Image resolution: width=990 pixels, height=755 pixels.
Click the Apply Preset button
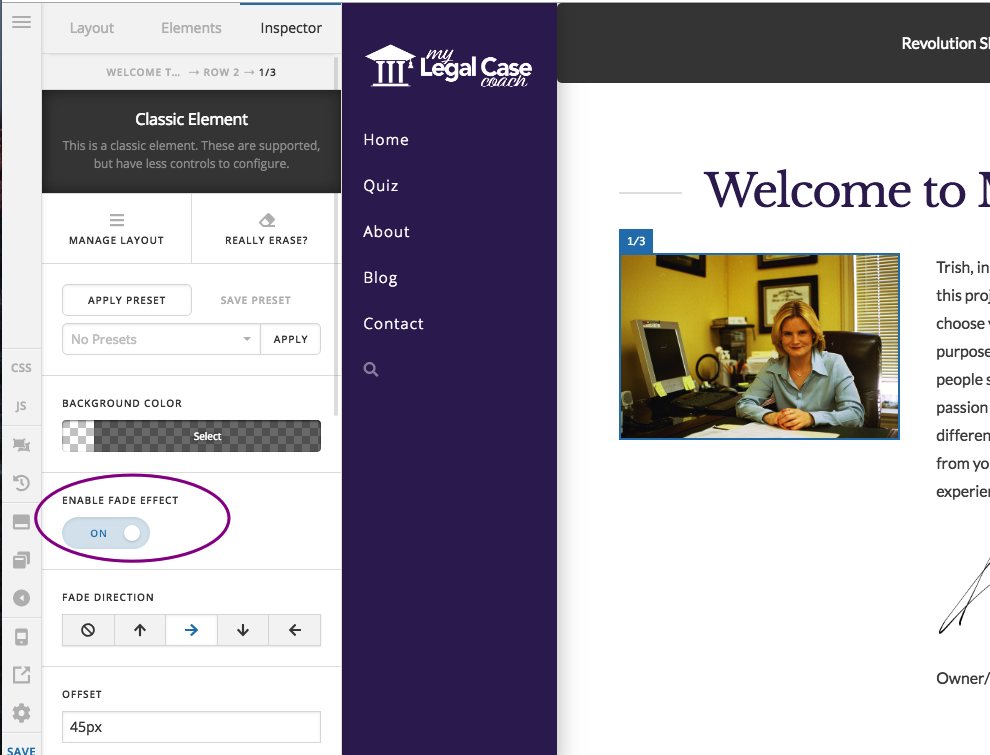click(127, 300)
